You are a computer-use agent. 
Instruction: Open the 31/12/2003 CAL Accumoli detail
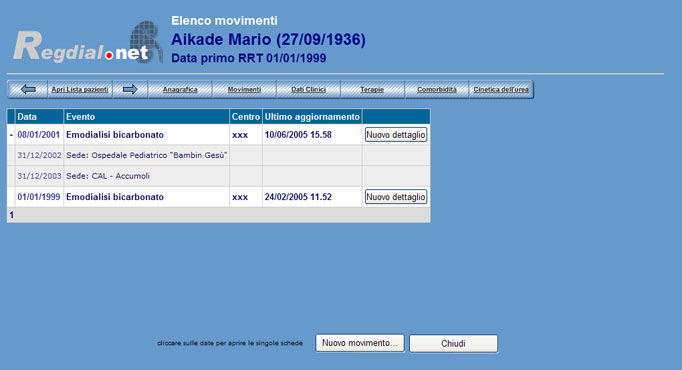39,176
